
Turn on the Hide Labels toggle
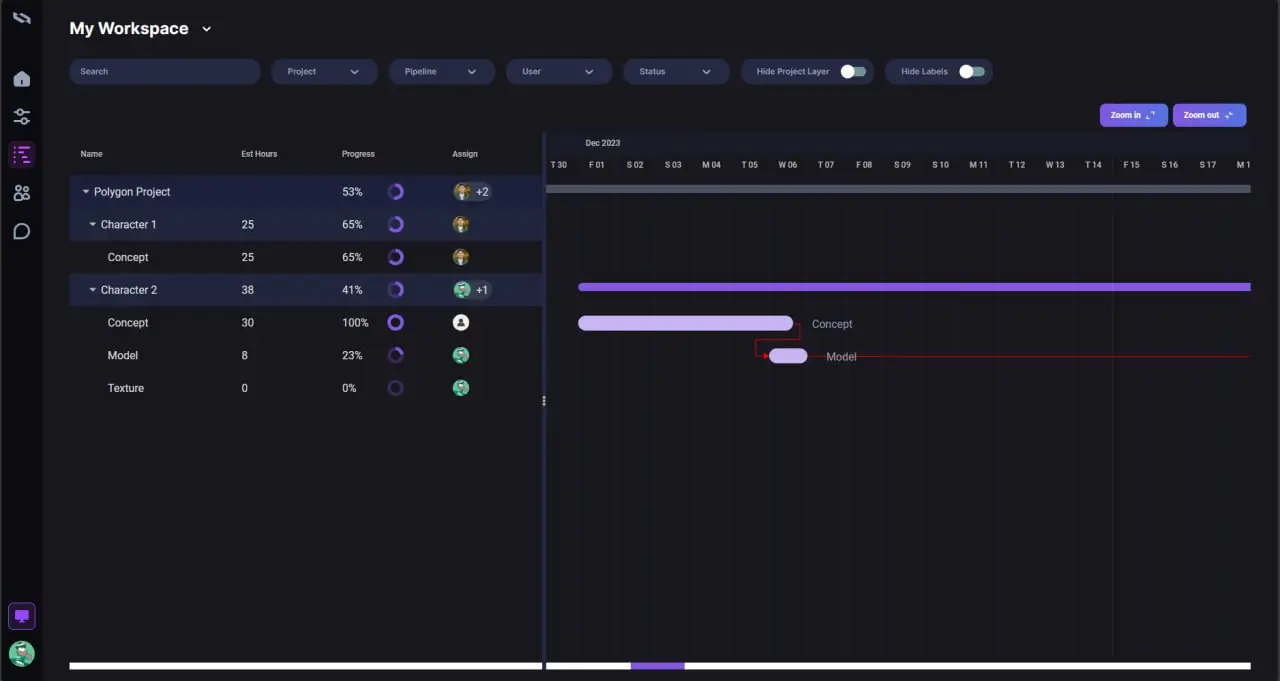pyautogui.click(x=970, y=72)
